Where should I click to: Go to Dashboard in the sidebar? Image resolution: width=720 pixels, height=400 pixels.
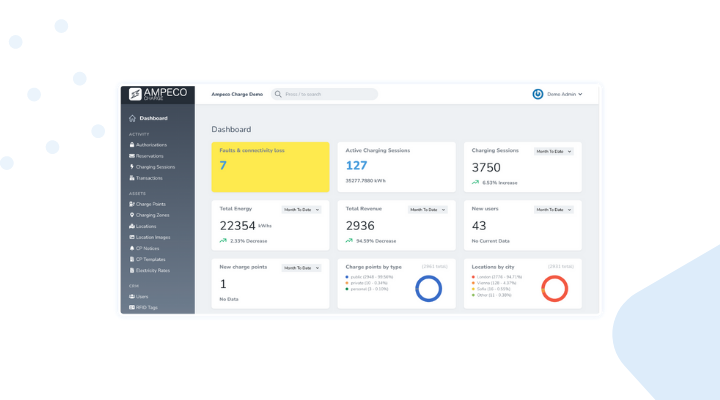click(153, 118)
